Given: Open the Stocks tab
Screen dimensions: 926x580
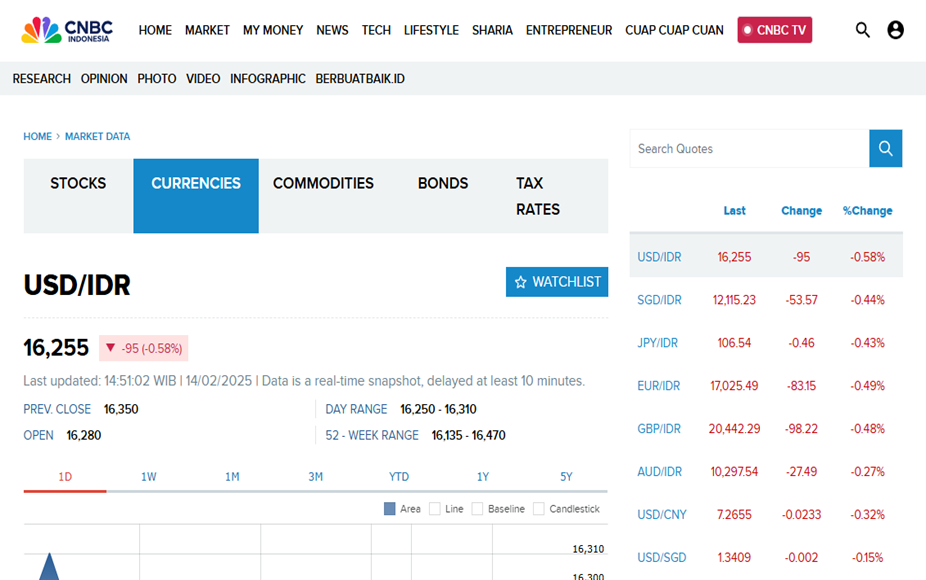Looking at the screenshot, I should tap(78, 184).
